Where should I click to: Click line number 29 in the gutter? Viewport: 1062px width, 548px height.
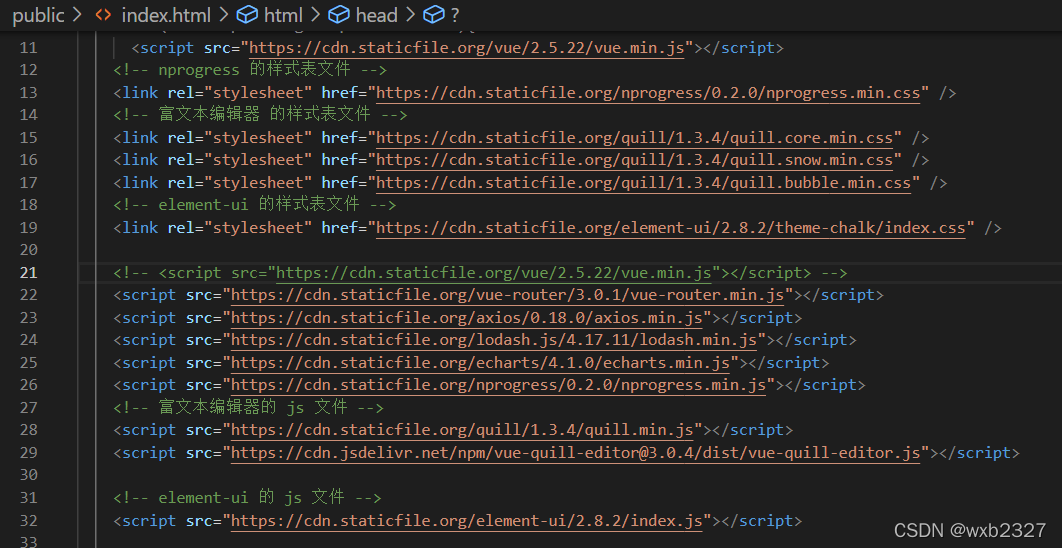[x=28, y=452]
